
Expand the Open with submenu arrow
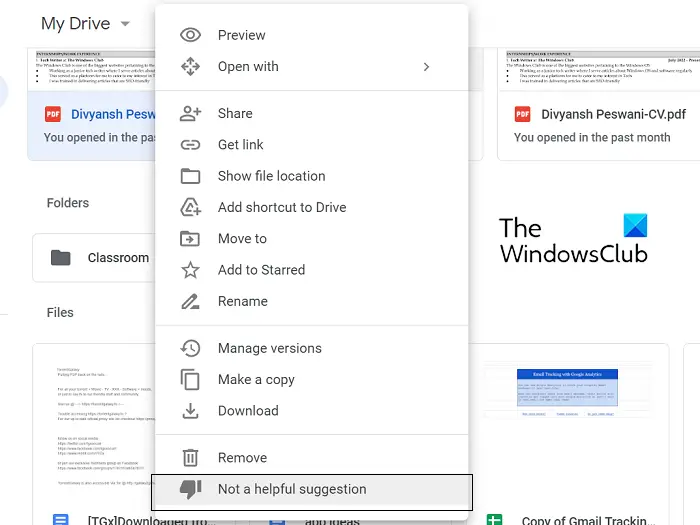[426, 67]
